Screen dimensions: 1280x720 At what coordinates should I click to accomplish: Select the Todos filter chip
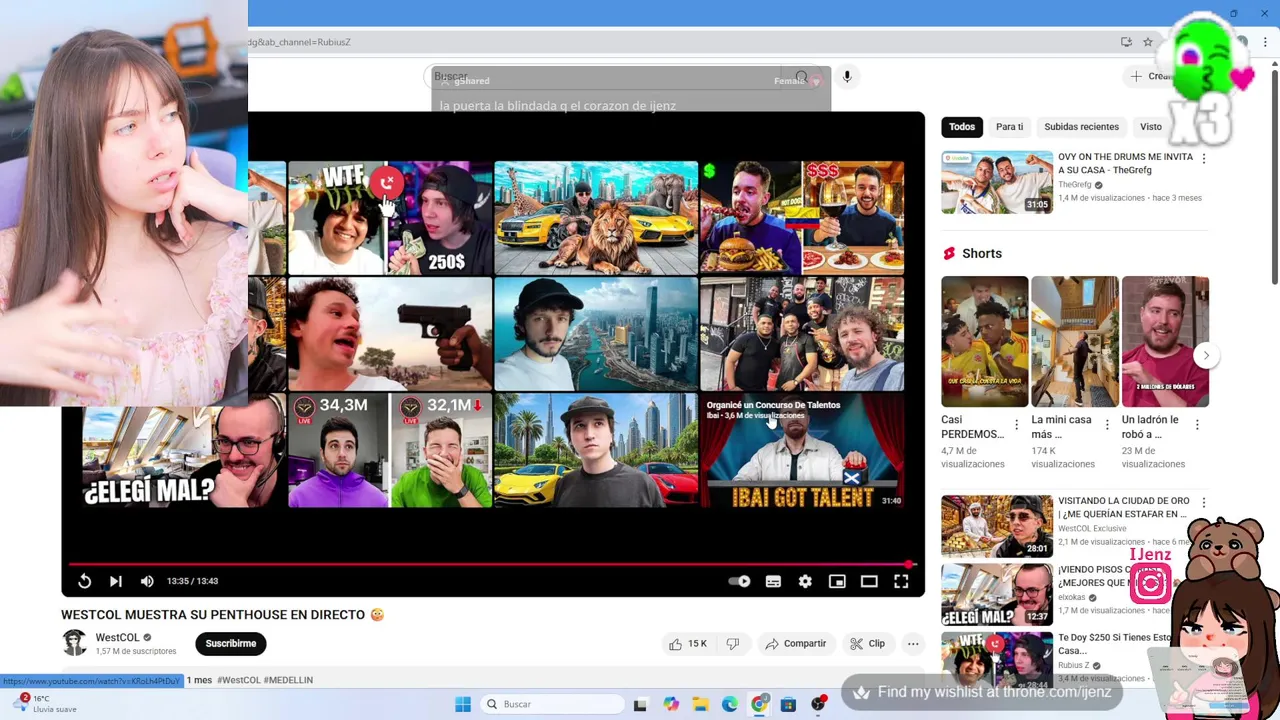pos(962,127)
